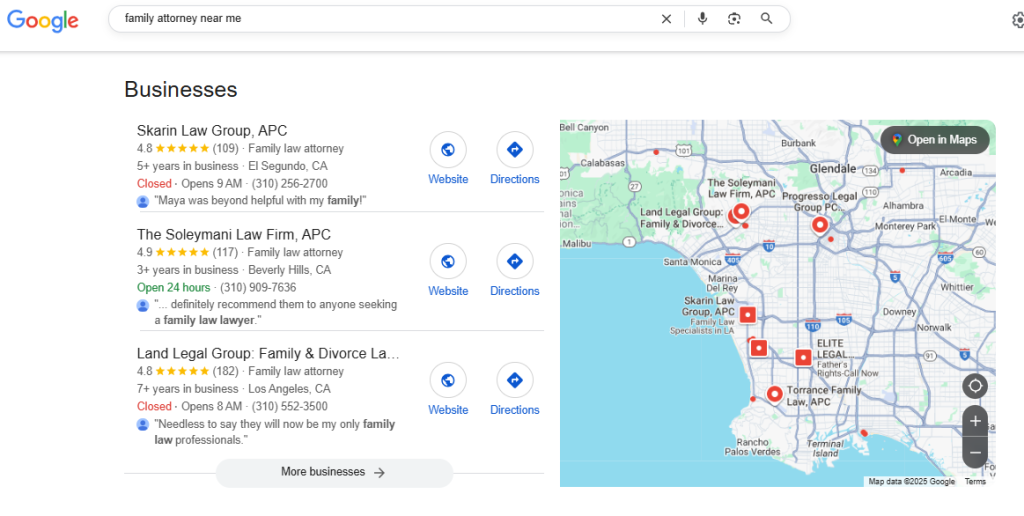Click 'Open 24 hours' status text
Image resolution: width=1024 pixels, height=516 pixels.
pyautogui.click(x=174, y=287)
